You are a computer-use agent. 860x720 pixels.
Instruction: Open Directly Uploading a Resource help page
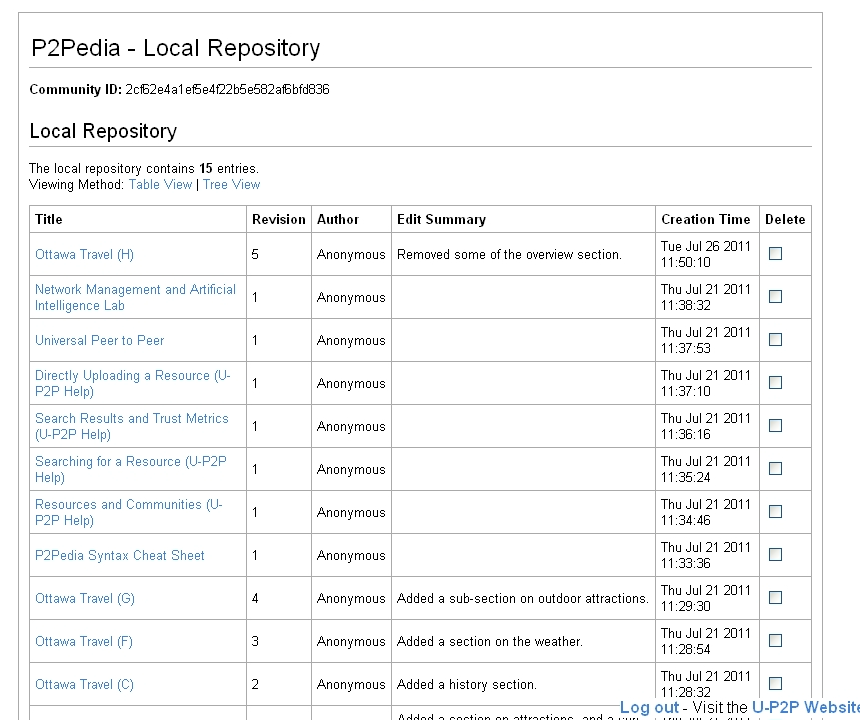[132, 376]
